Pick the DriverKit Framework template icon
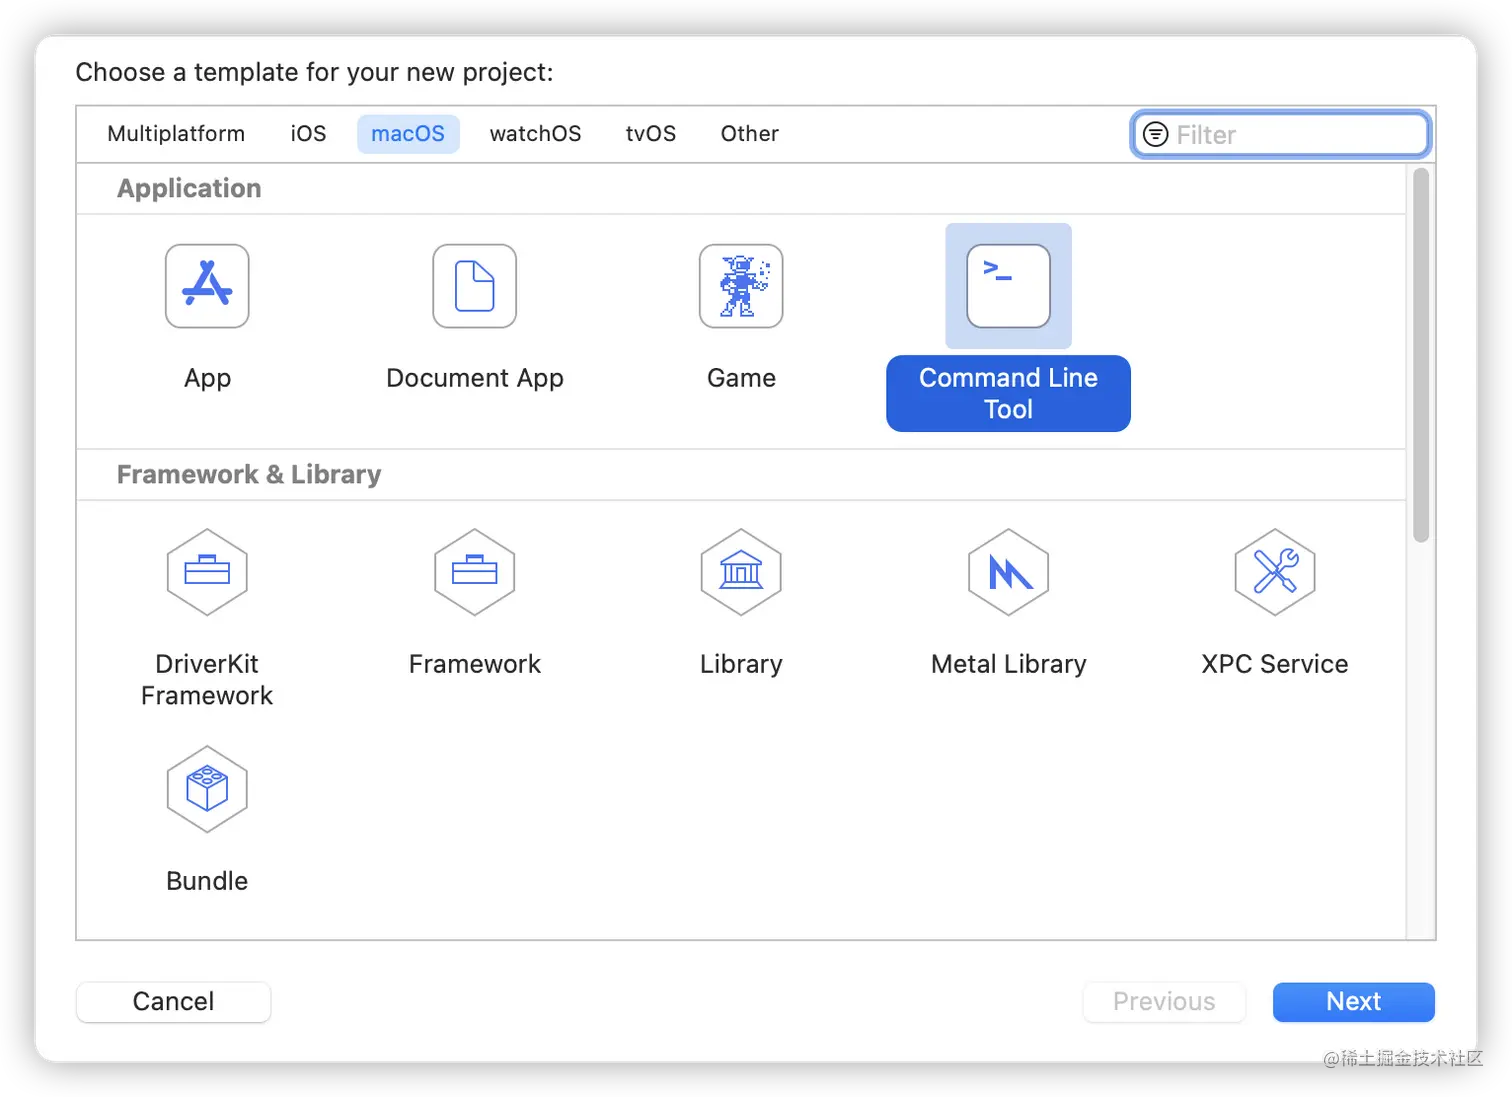The height and width of the screenshot is (1097, 1512). point(207,572)
